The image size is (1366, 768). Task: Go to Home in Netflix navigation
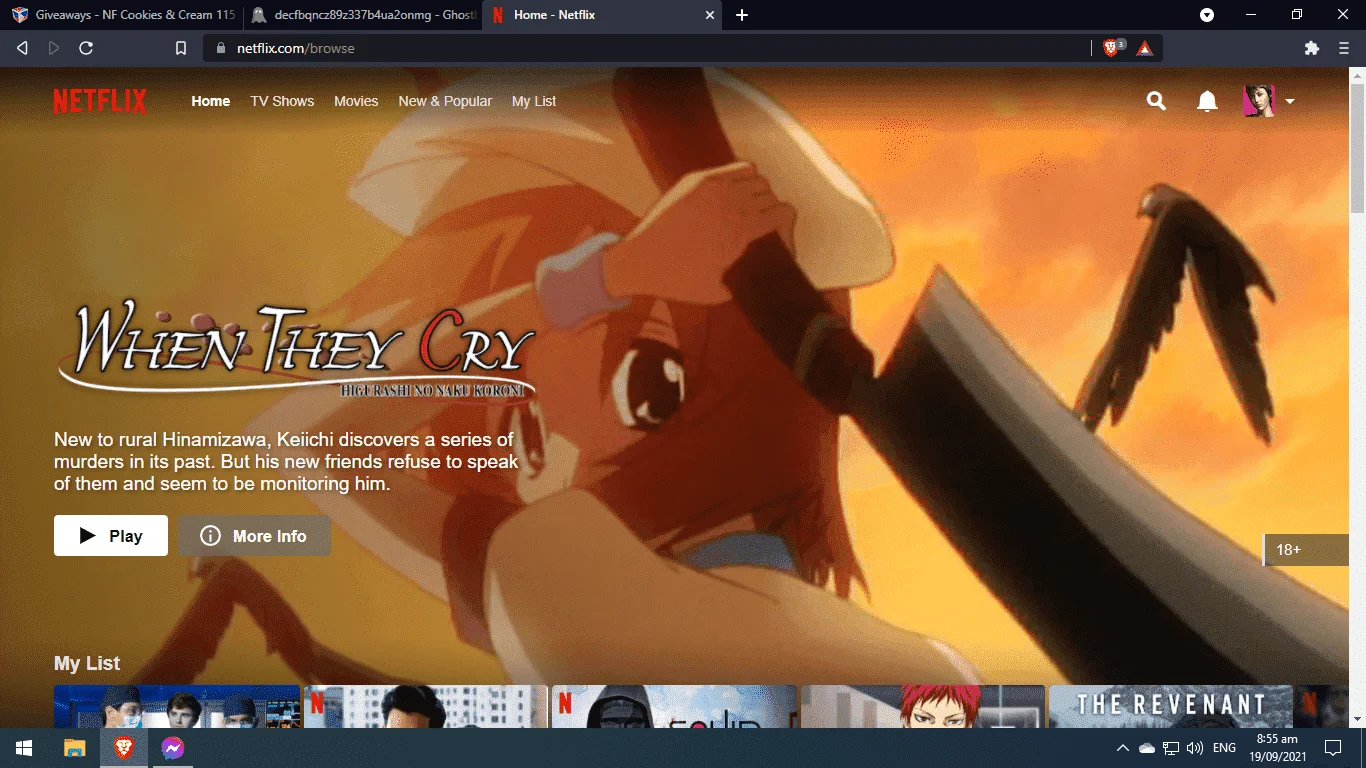coord(211,101)
